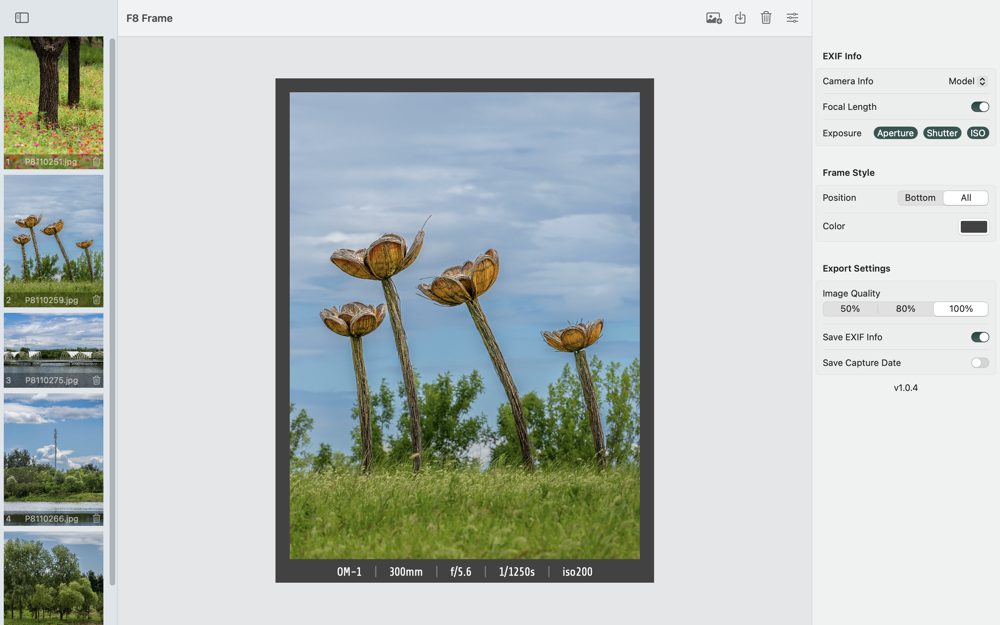Click the iso200 text on frame
1000x625 pixels.
tap(577, 571)
